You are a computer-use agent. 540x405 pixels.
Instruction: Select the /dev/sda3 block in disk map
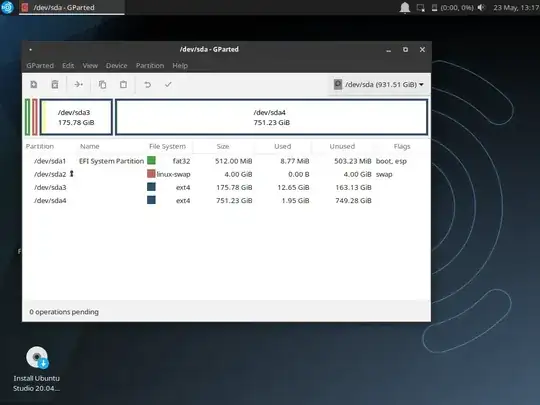(76, 117)
